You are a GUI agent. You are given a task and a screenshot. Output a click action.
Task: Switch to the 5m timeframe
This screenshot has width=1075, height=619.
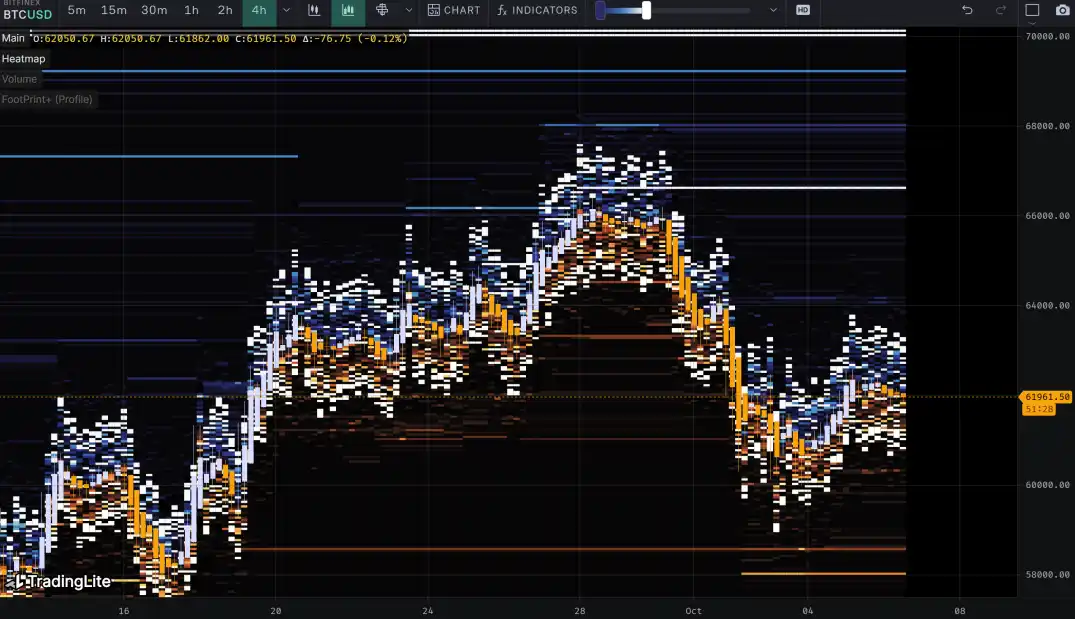click(x=76, y=10)
